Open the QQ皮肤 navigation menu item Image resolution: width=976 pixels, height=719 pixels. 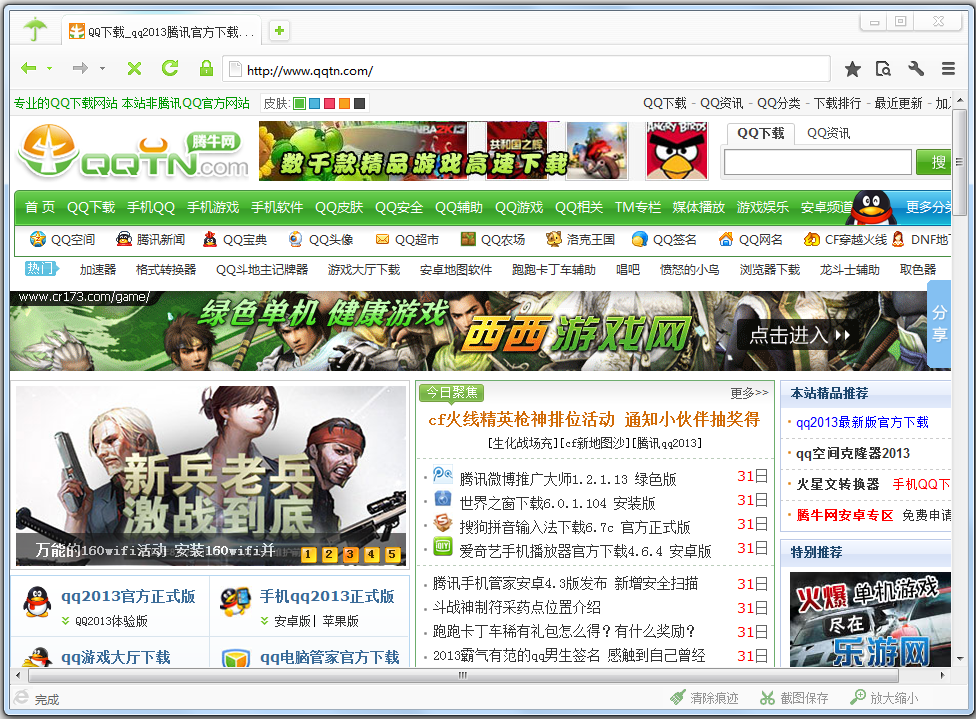(x=339, y=207)
